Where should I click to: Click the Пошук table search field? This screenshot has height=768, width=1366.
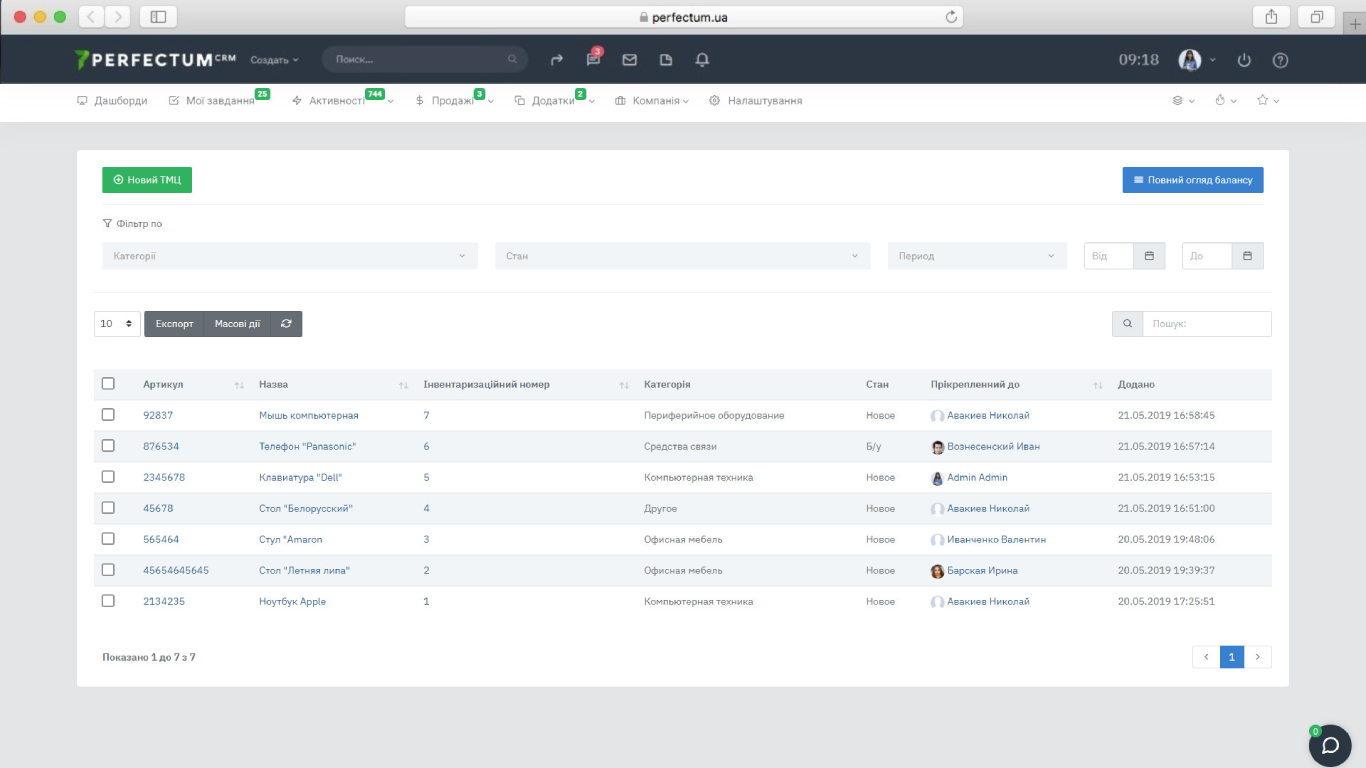click(x=1206, y=324)
